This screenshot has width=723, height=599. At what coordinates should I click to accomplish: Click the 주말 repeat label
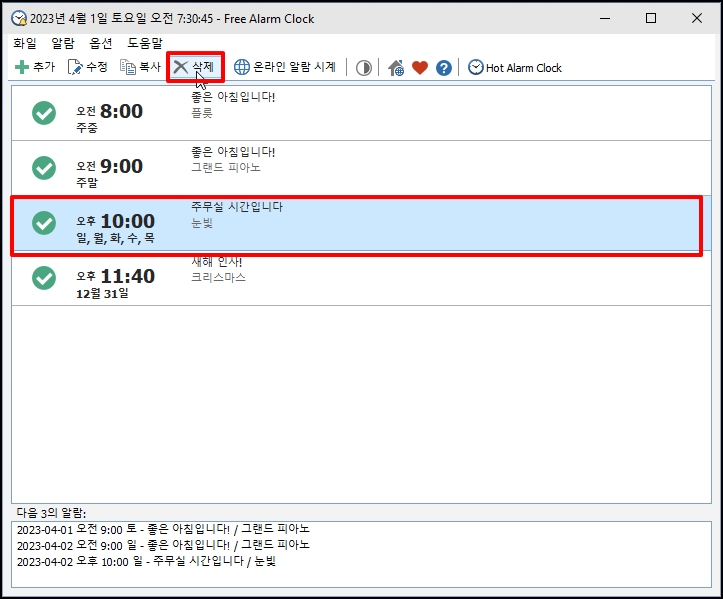pos(87,183)
